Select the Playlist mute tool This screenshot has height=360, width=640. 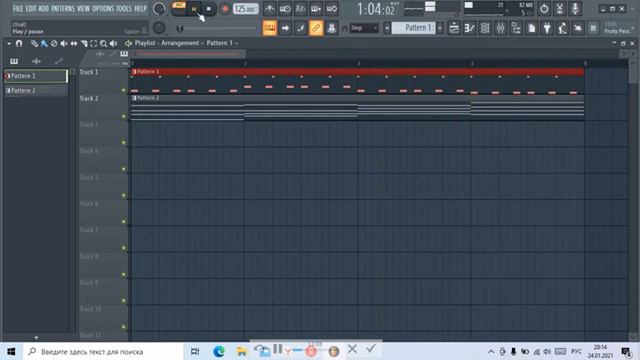click(64, 43)
